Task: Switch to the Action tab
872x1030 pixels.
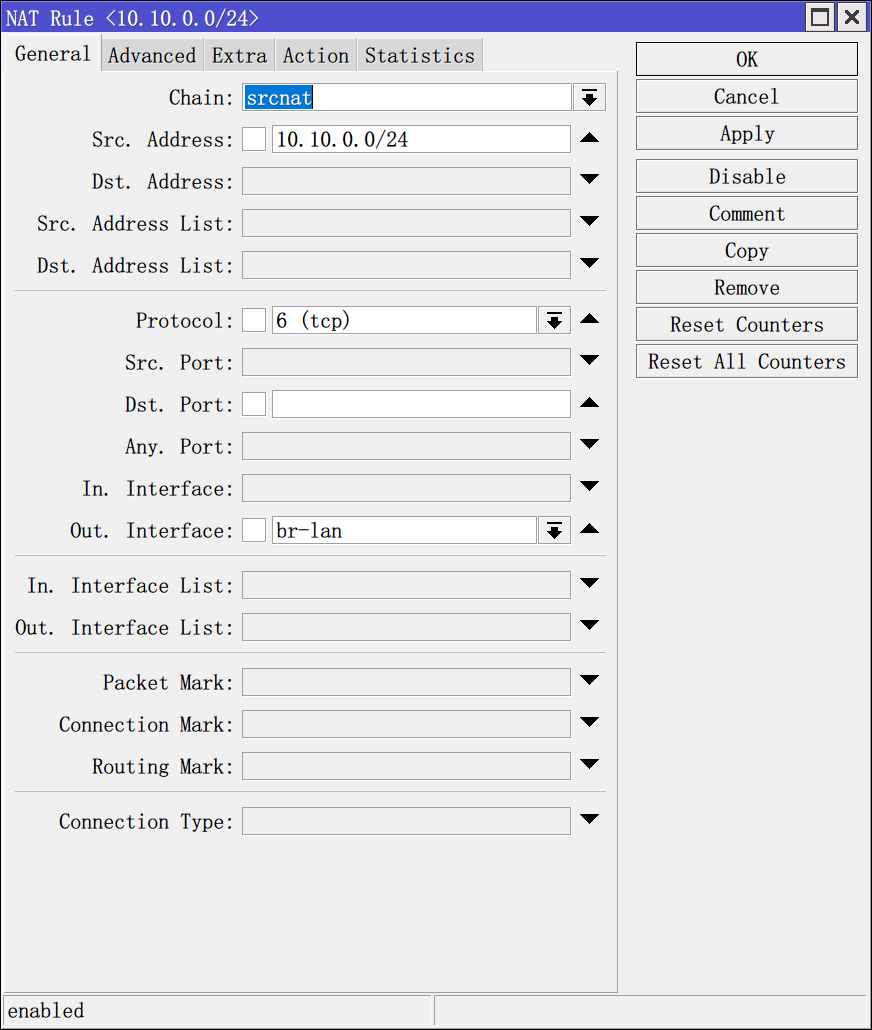Action: tap(316, 56)
